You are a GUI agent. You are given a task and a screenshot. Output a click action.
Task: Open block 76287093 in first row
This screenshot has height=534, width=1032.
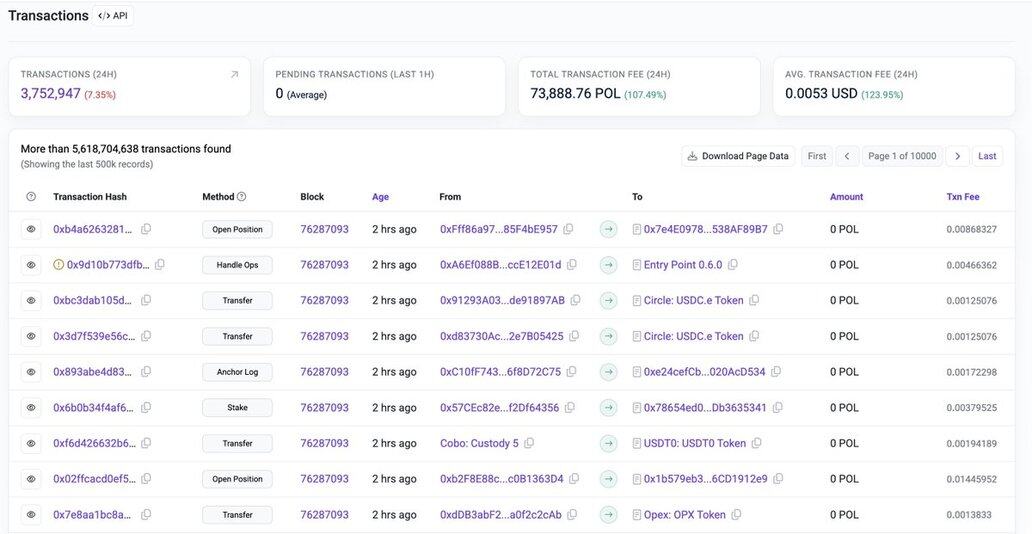click(324, 229)
